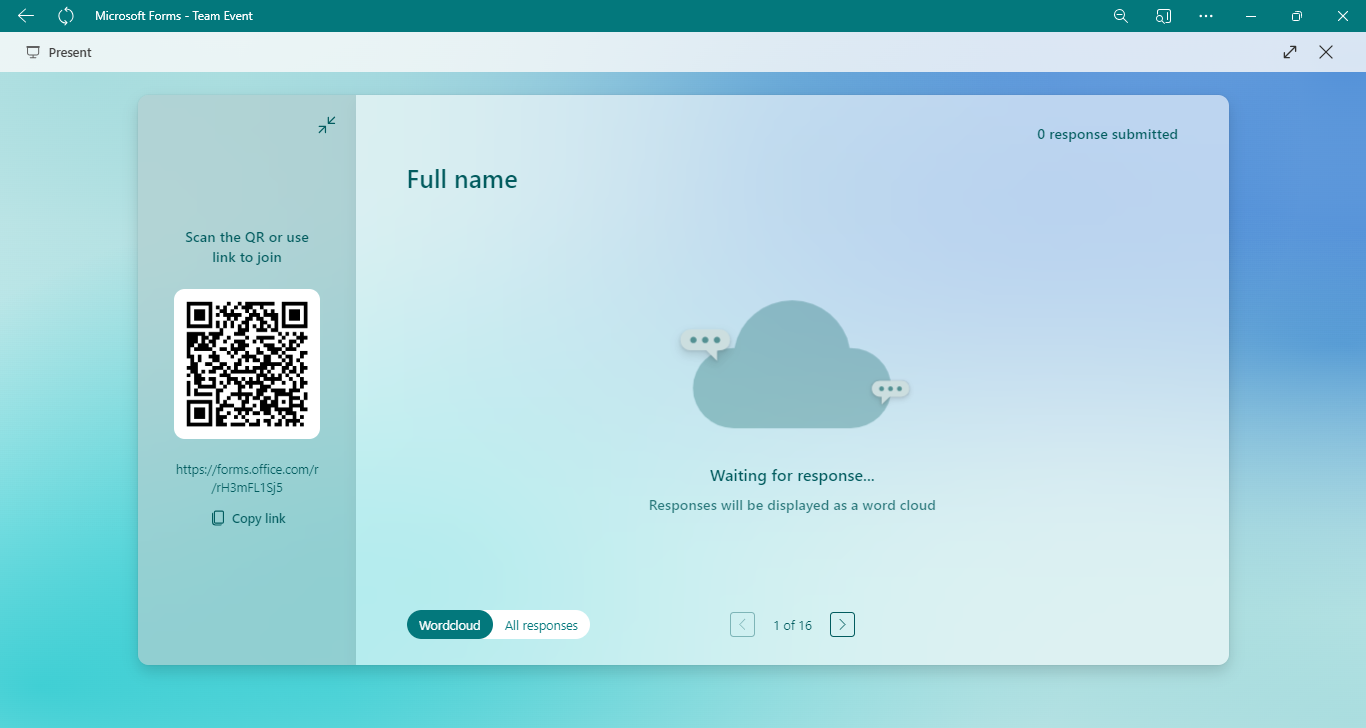Open the forms.office.com join link
The width and height of the screenshot is (1366, 728).
click(x=247, y=478)
